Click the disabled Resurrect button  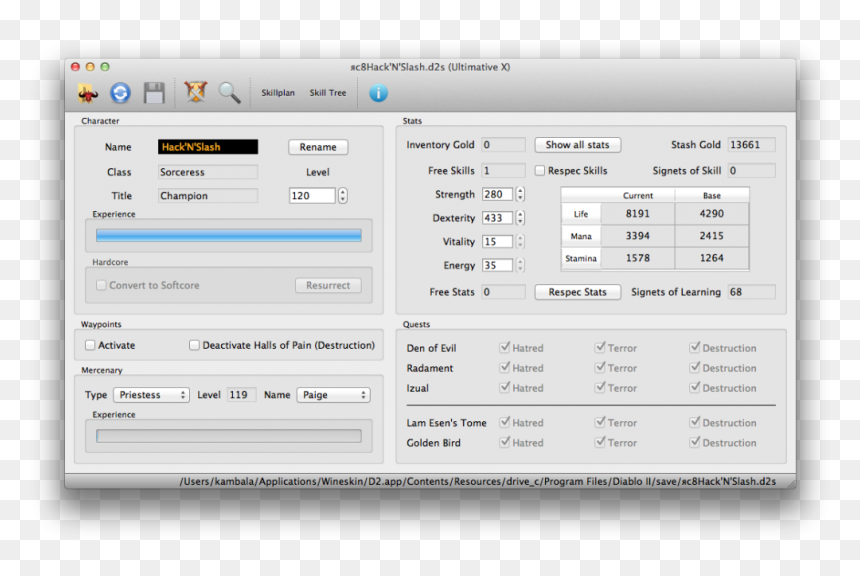[328, 285]
